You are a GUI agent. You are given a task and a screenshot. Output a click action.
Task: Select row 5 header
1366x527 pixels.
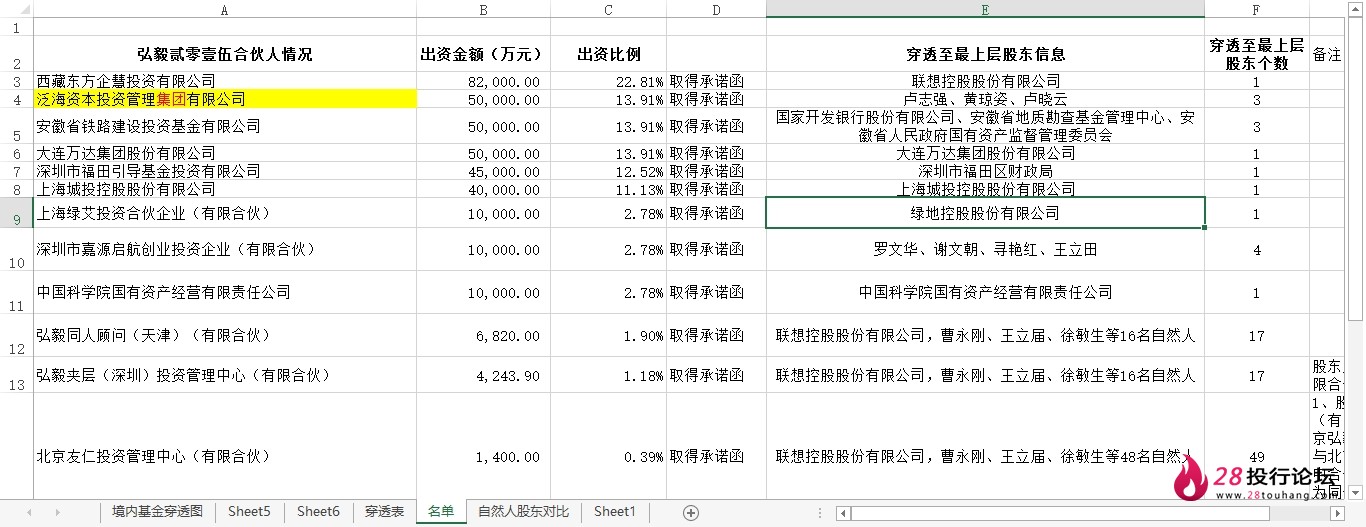pos(16,126)
